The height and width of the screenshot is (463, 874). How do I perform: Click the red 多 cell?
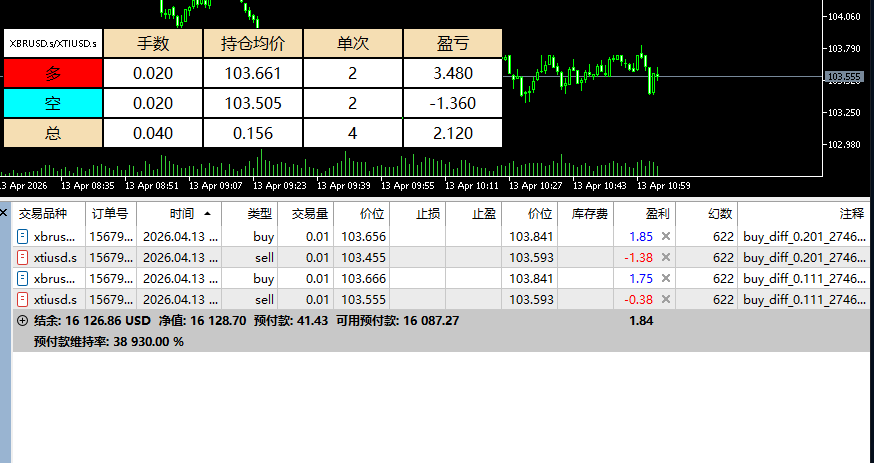point(53,74)
